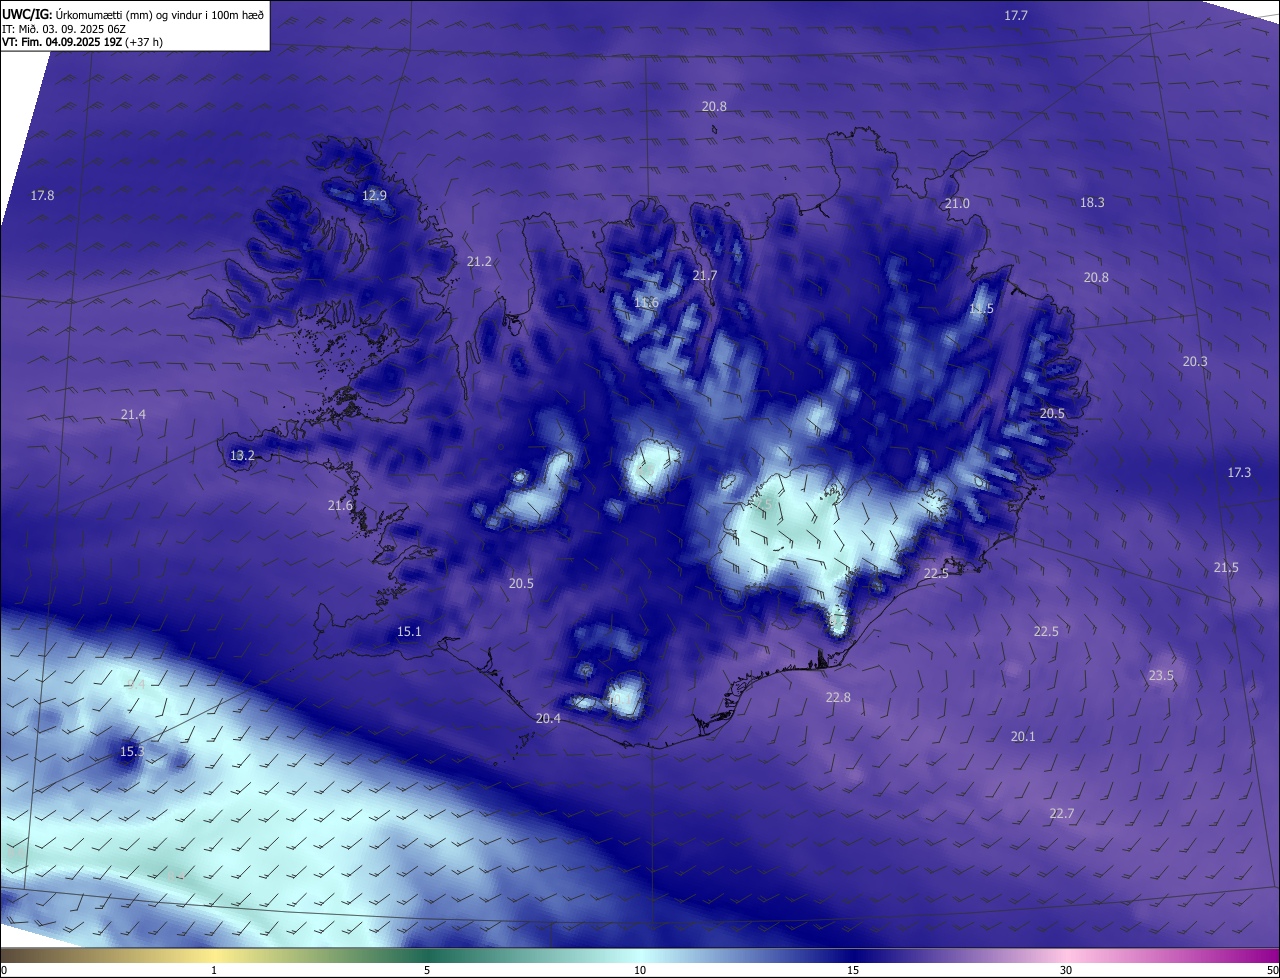
Task: Click the 20.1 value label
Action: [1023, 736]
